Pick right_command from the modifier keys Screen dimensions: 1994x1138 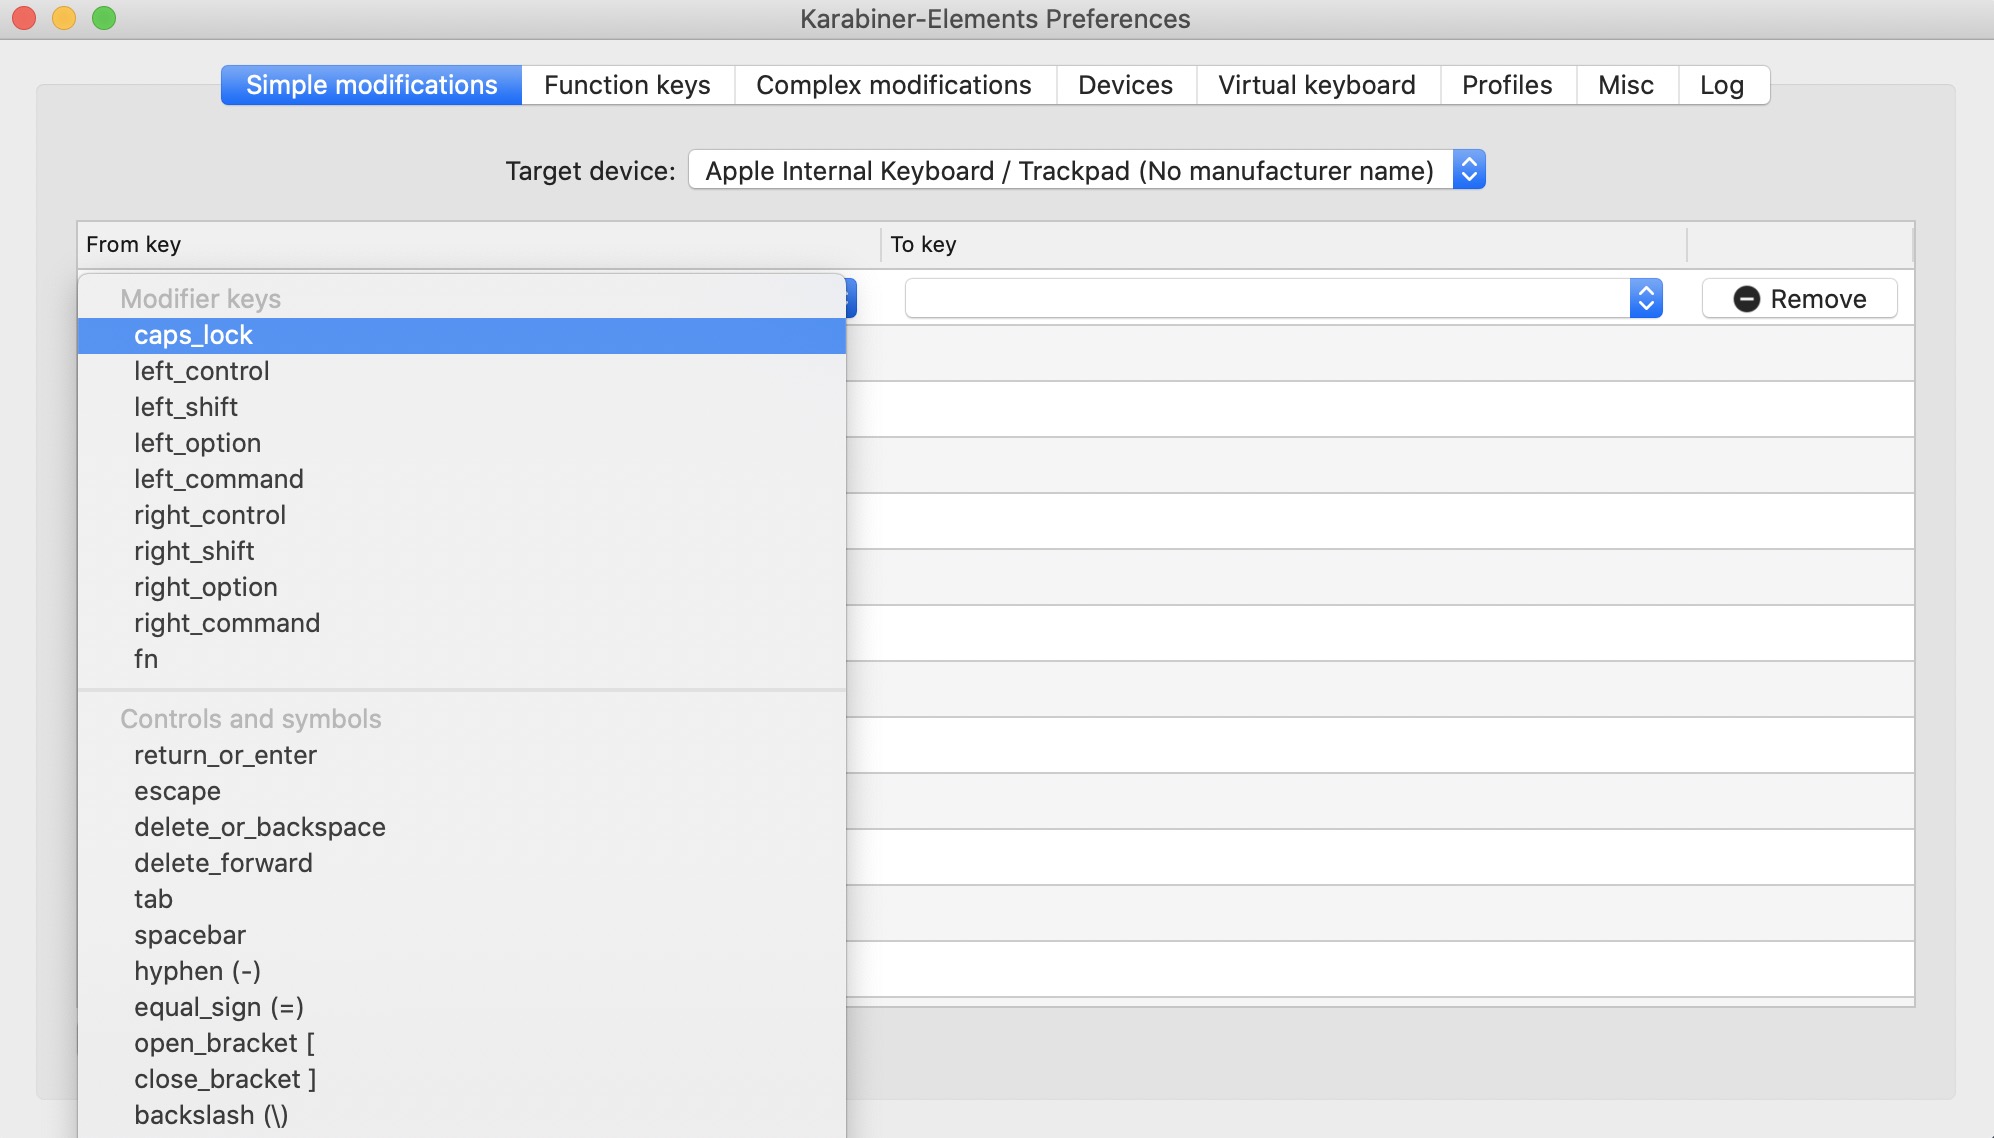(x=227, y=623)
